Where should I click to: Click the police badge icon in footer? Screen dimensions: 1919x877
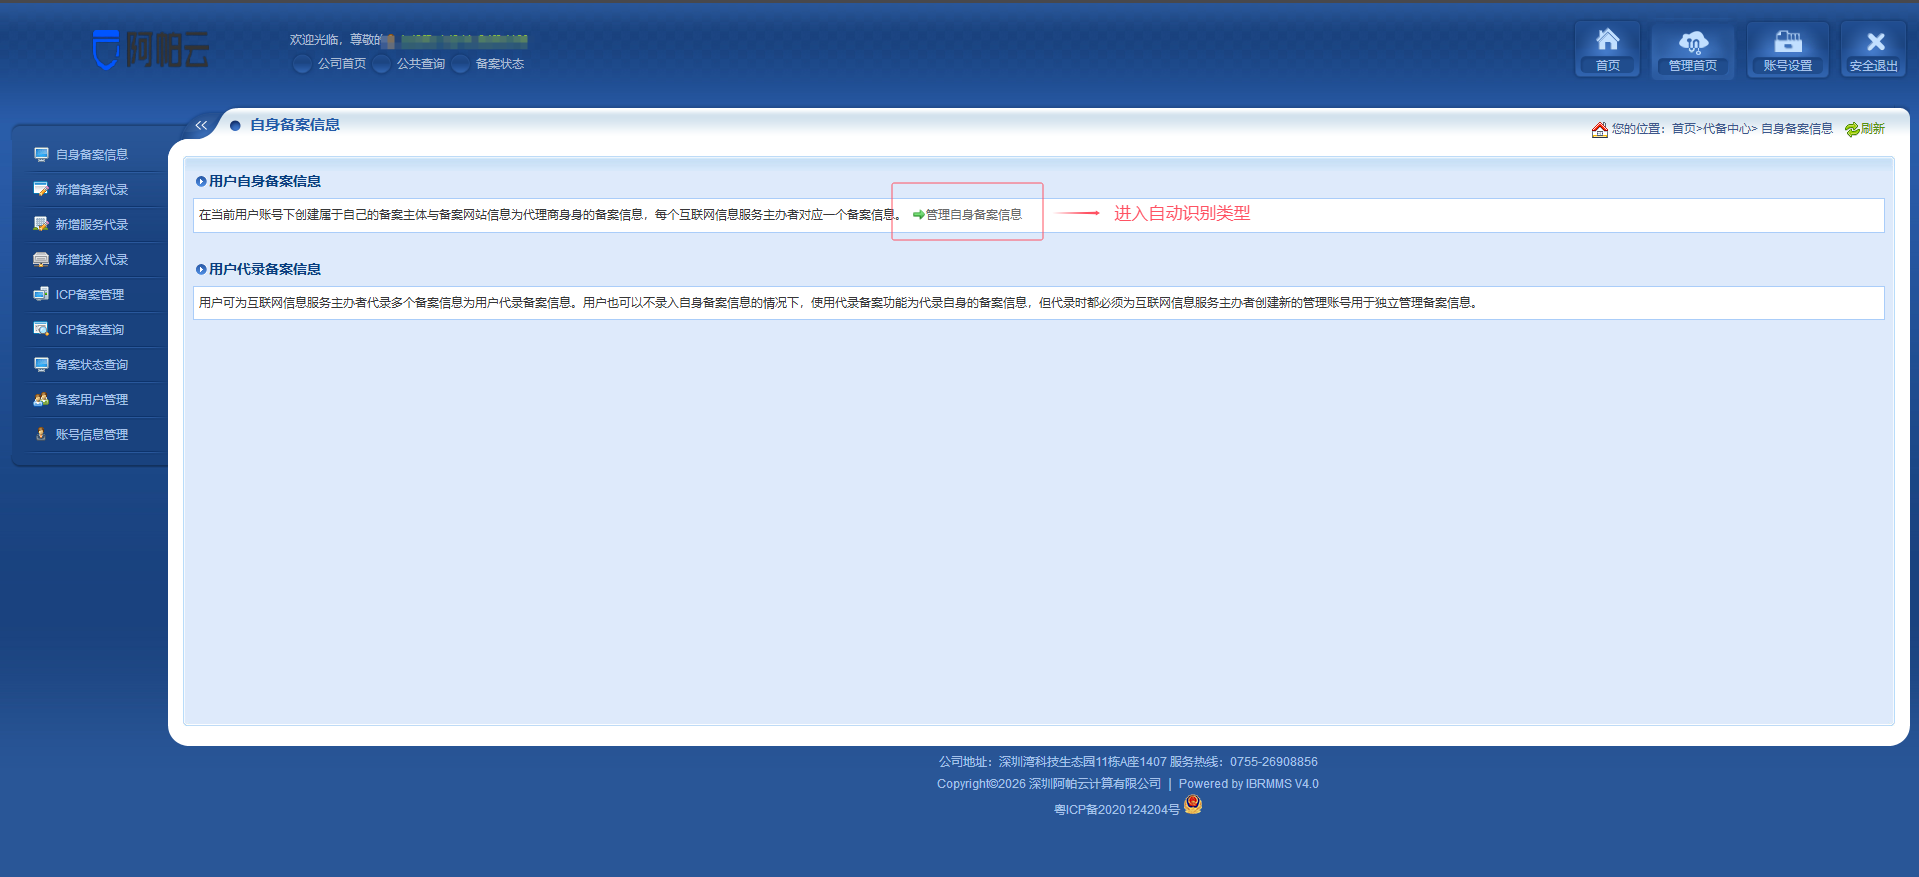(1193, 805)
